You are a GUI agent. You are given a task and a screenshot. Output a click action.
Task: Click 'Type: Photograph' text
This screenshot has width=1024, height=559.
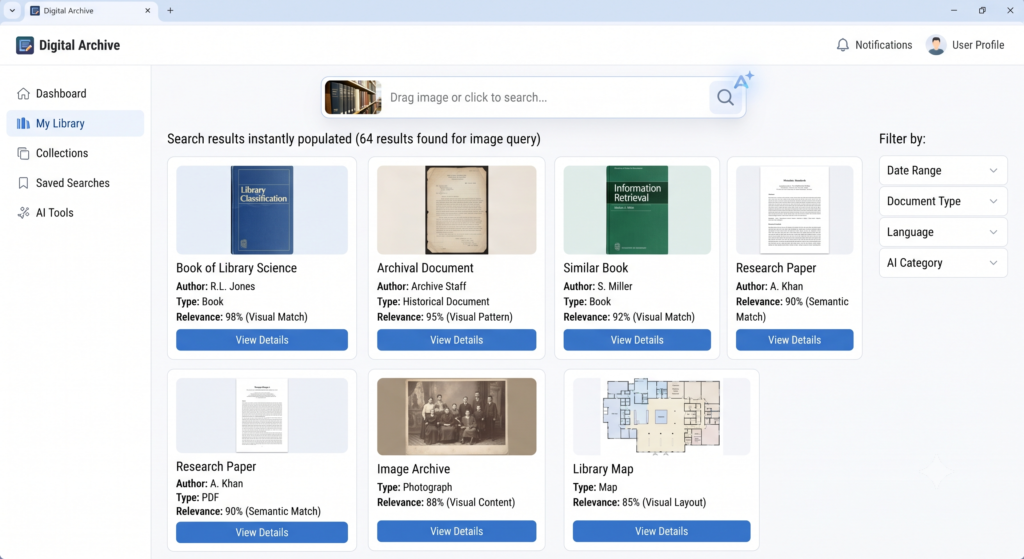(x=415, y=487)
